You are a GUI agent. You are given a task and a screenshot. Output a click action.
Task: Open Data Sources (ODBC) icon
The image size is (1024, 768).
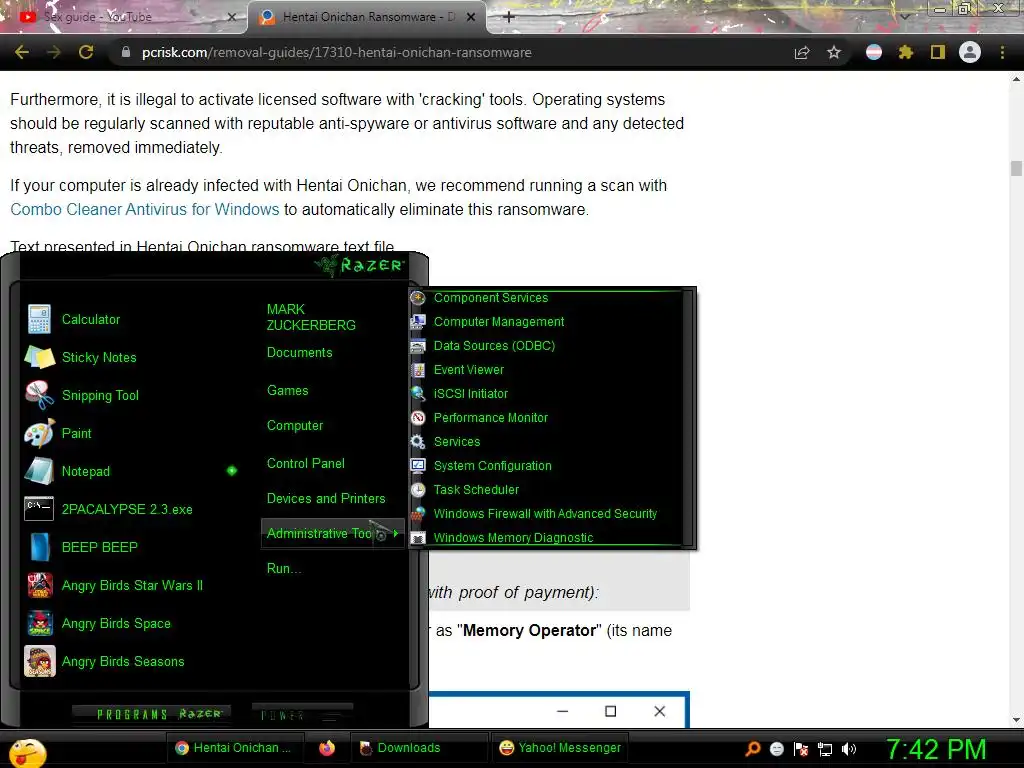418,346
